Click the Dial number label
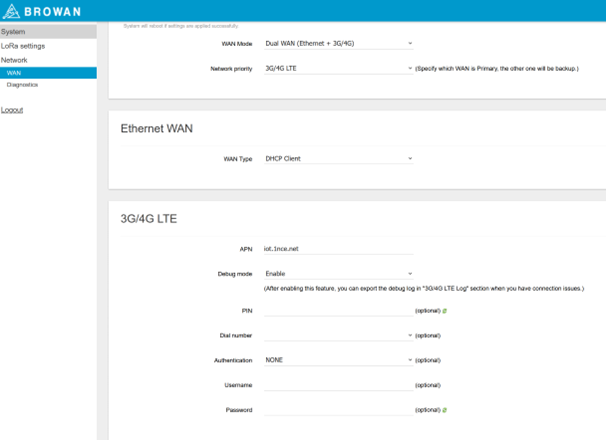Viewport: 606px width, 440px height. coord(236,336)
